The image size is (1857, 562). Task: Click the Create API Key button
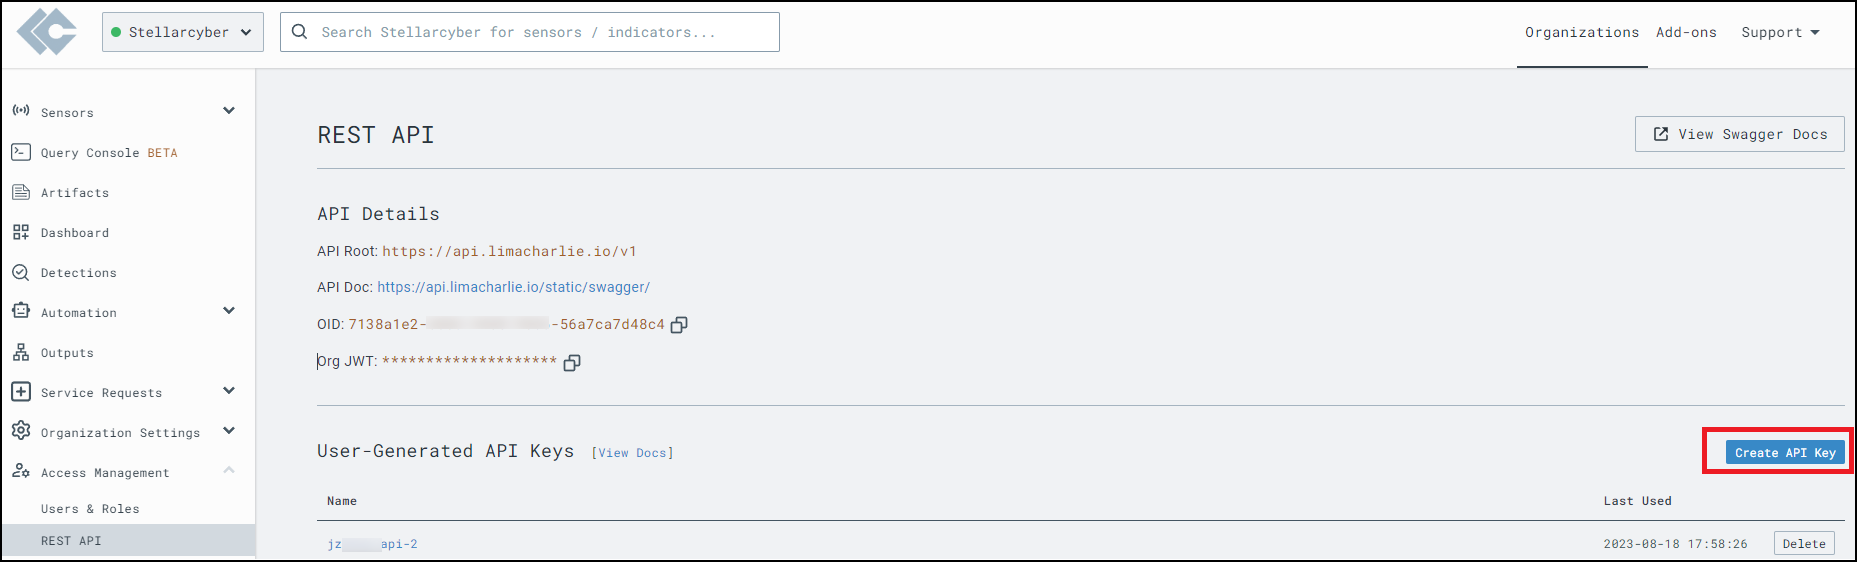[1785, 452]
